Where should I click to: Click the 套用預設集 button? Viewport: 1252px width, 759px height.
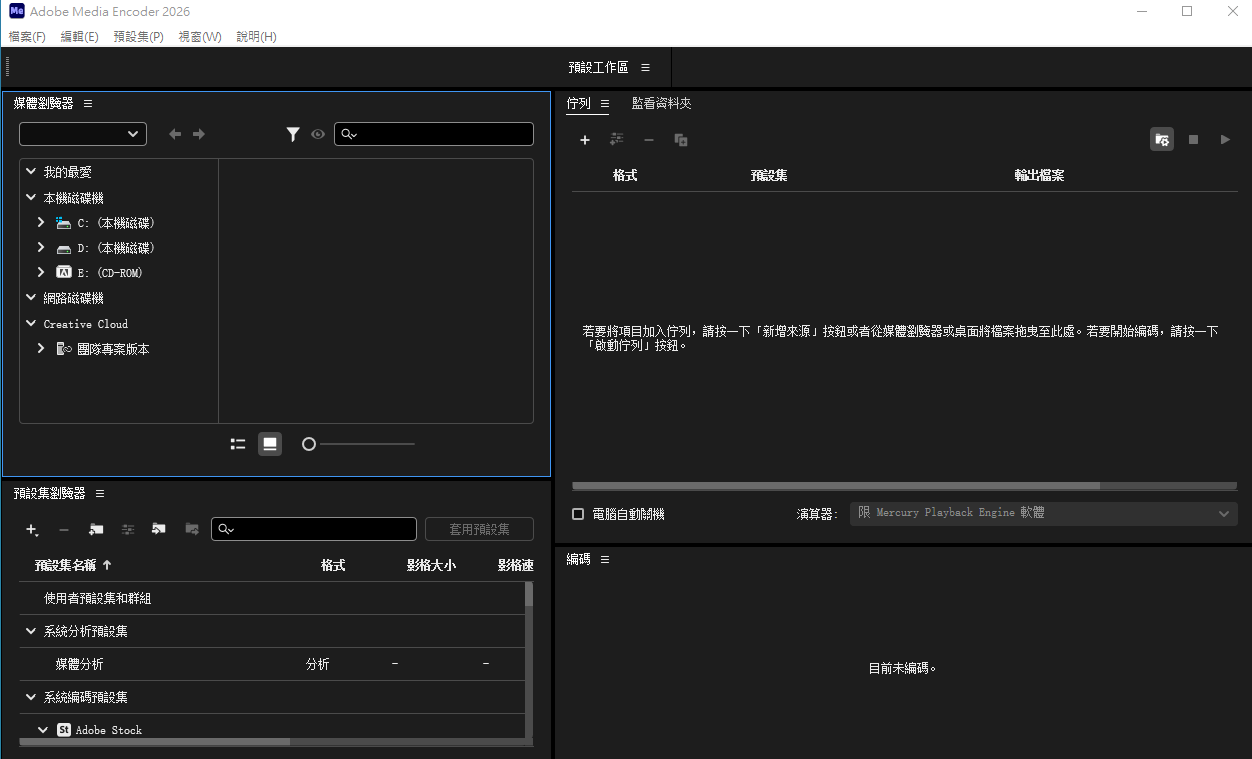[479, 529]
